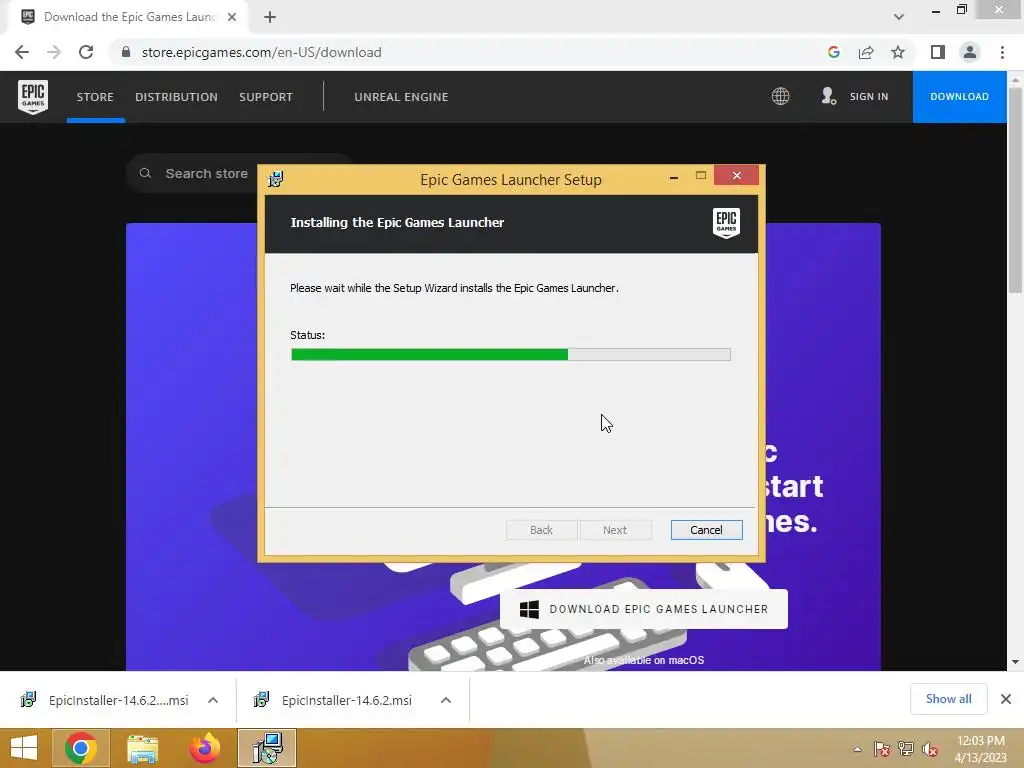Click the search magnifier icon in store search
Image resolution: width=1024 pixels, height=768 pixels.
pos(145,173)
